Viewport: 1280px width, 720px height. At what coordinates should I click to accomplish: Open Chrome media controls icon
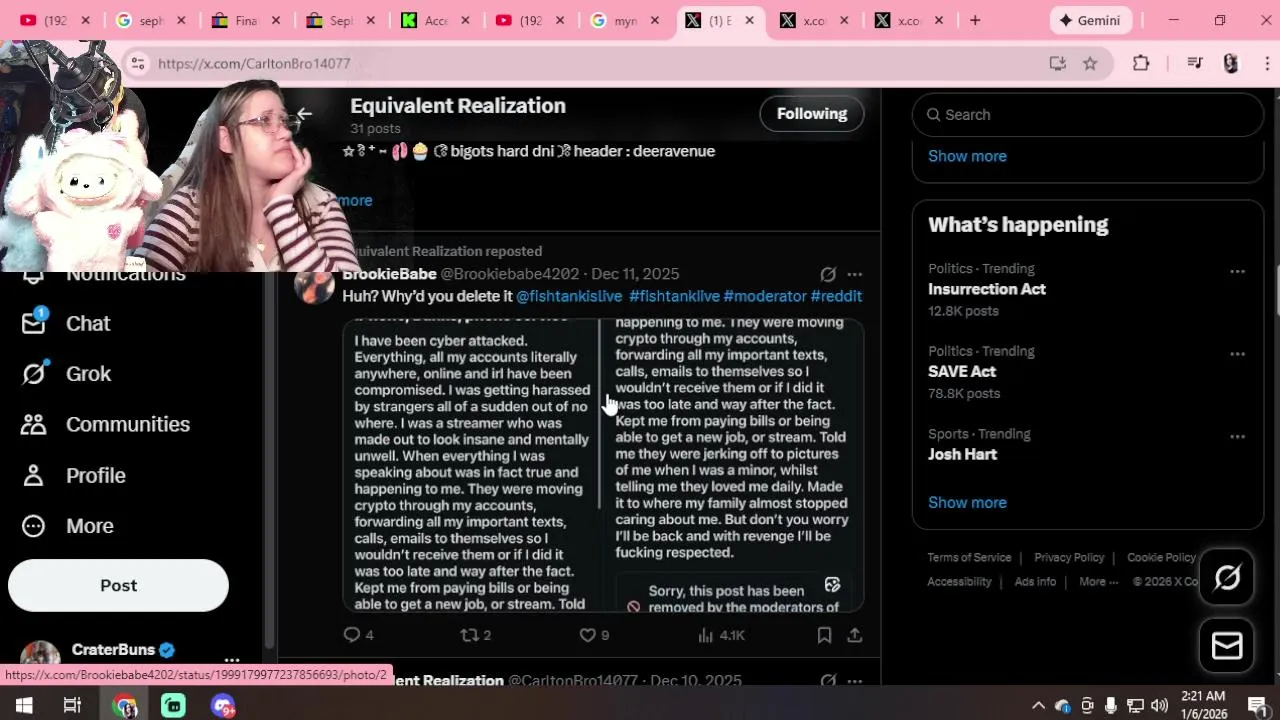tap(1194, 64)
